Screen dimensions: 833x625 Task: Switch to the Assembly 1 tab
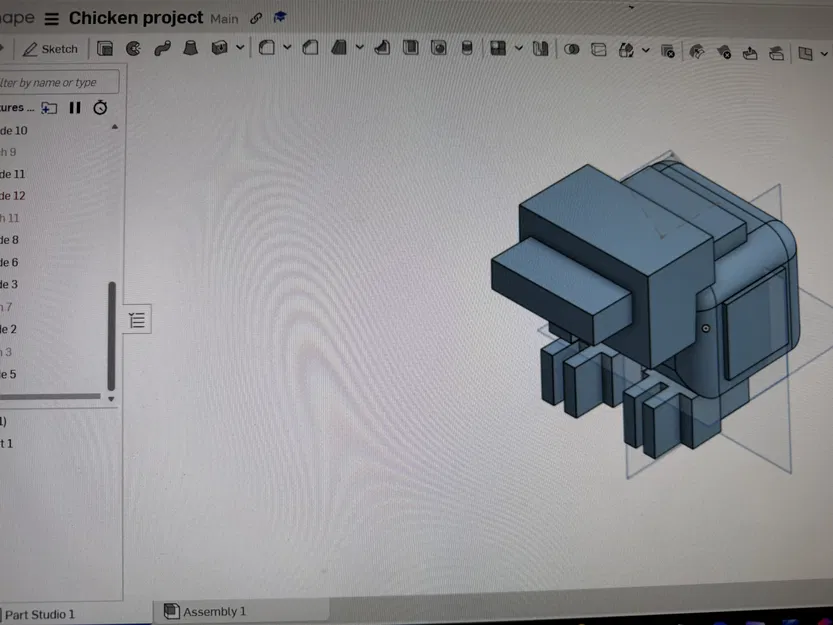point(213,610)
